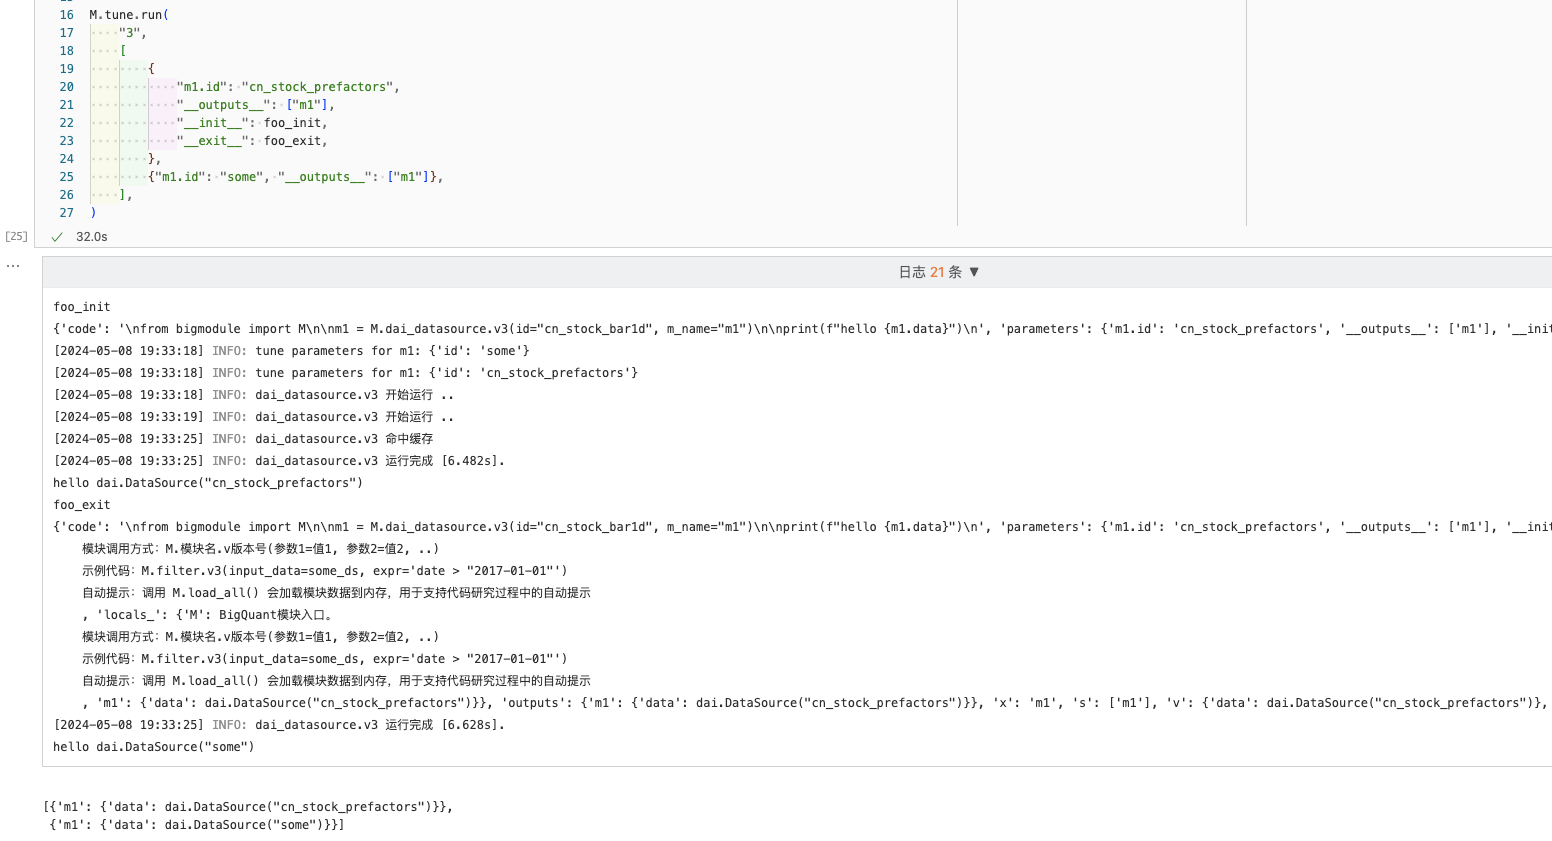Click the "some" string on code line 25
The image size is (1552, 841).
[241, 177]
